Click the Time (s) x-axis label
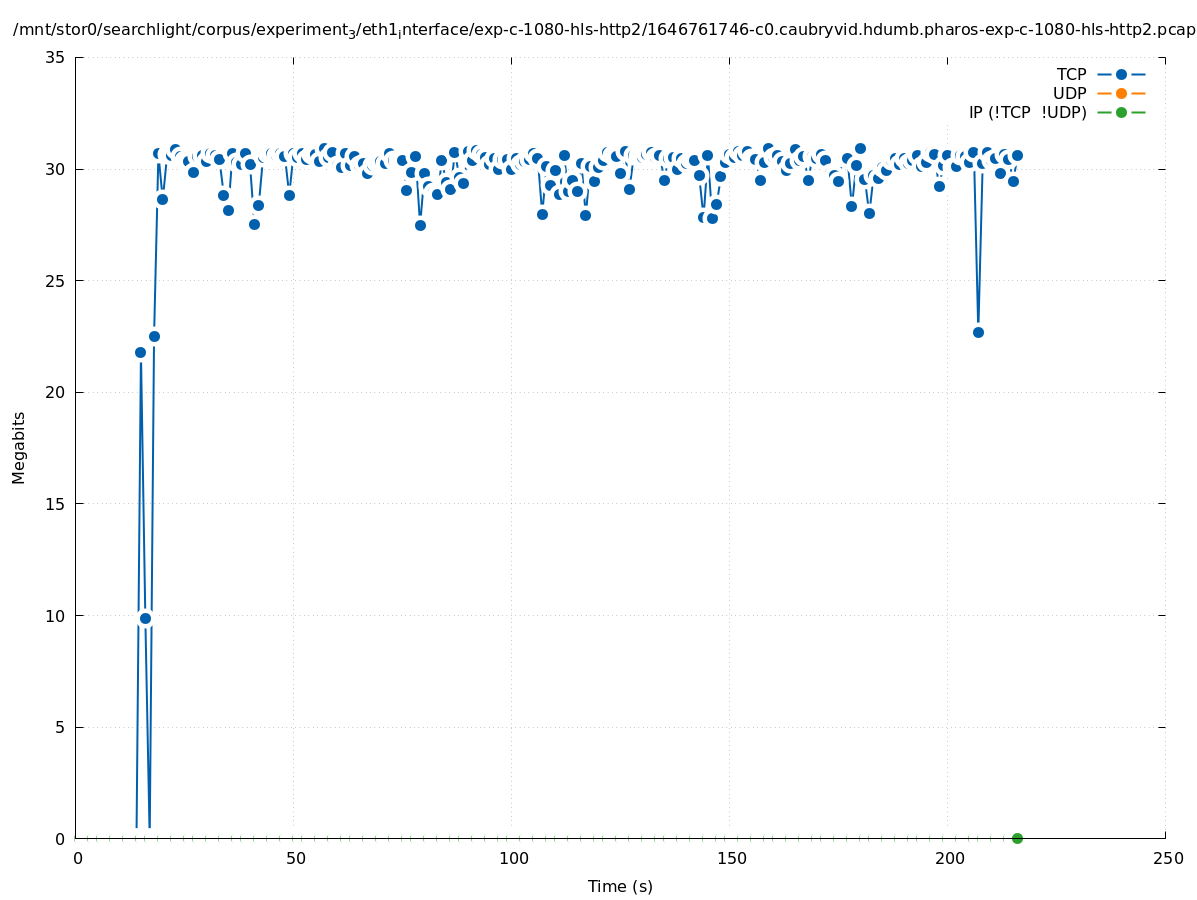 click(620, 886)
